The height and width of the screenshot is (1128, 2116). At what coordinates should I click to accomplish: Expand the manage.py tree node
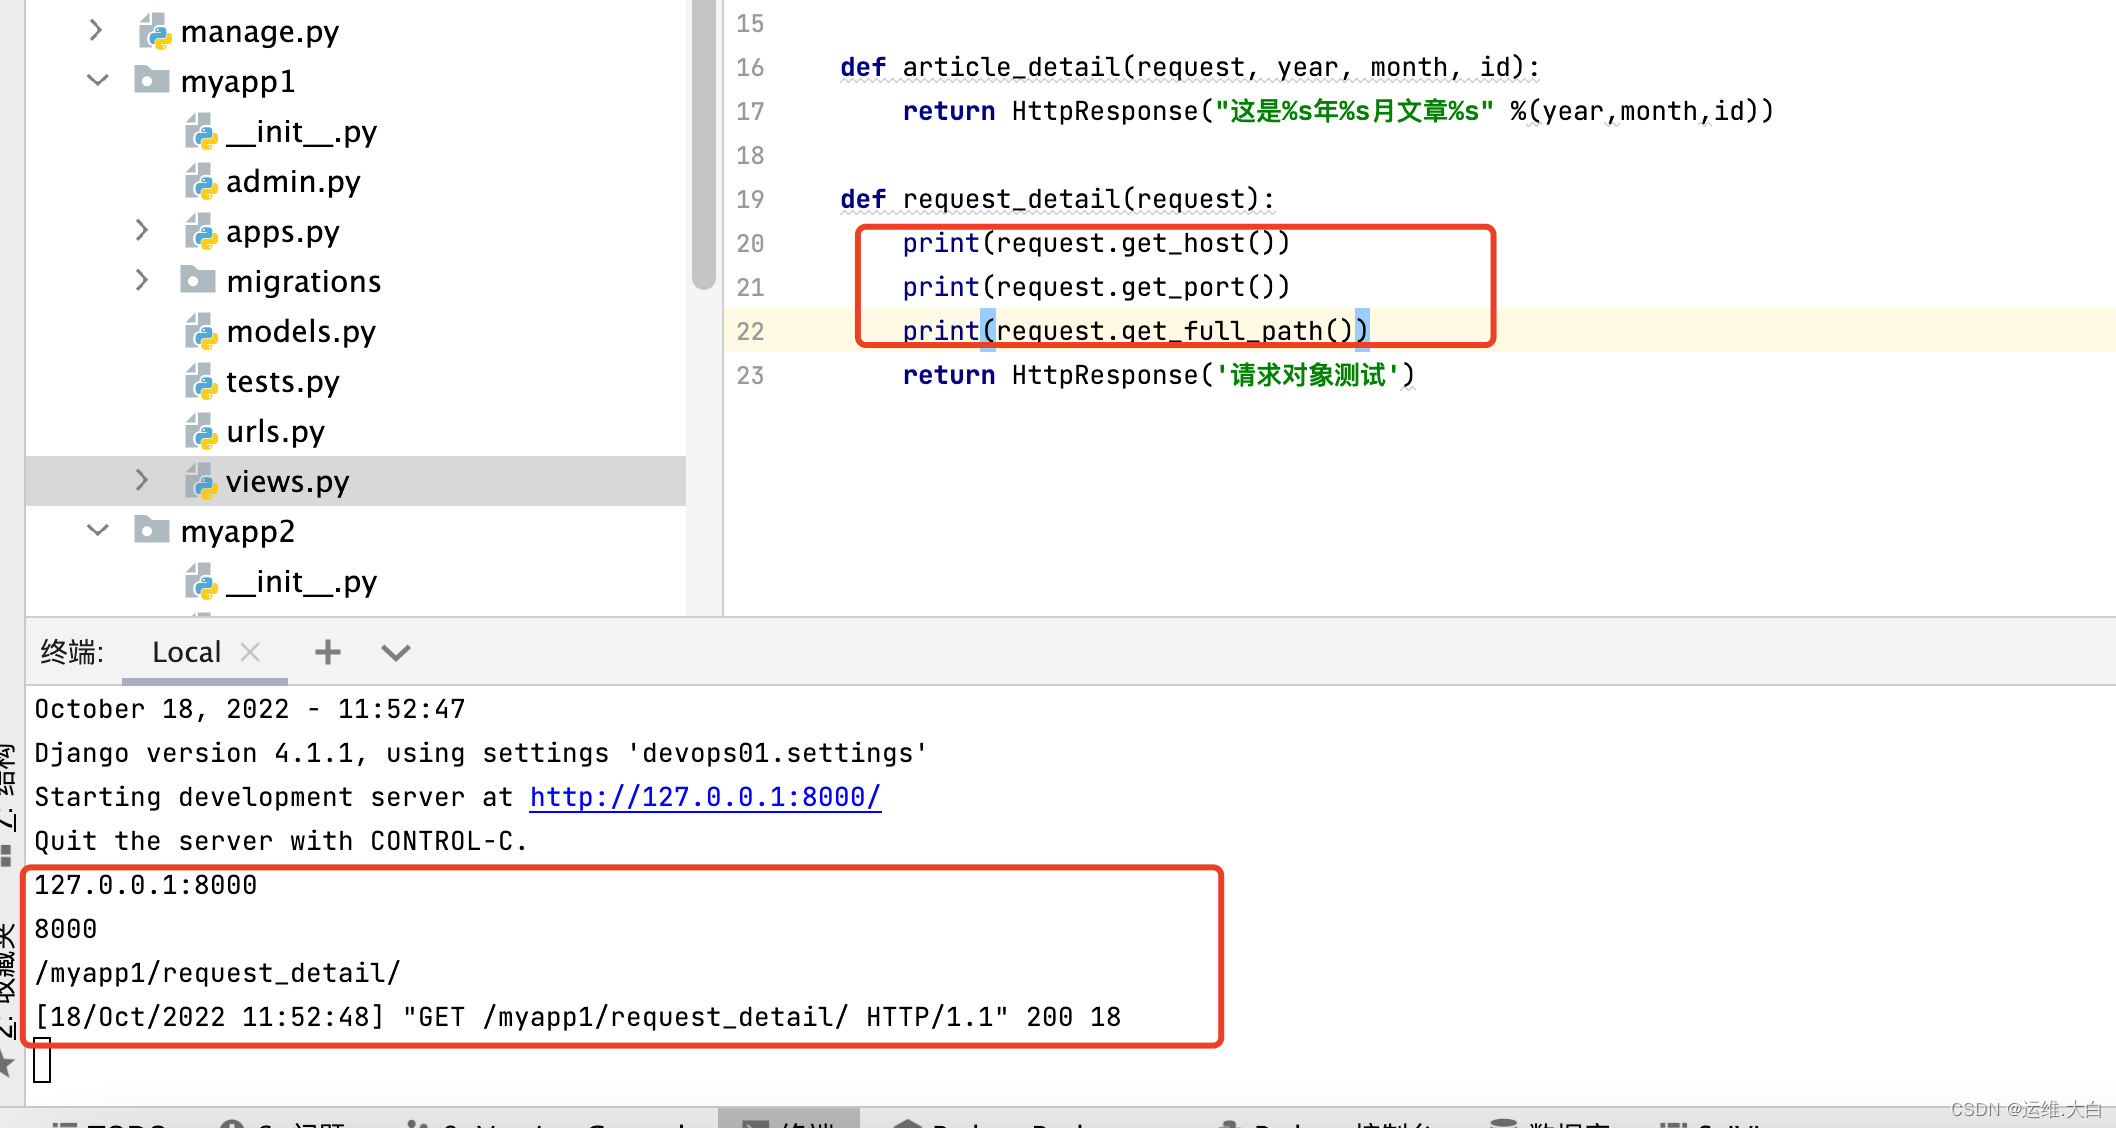[96, 30]
